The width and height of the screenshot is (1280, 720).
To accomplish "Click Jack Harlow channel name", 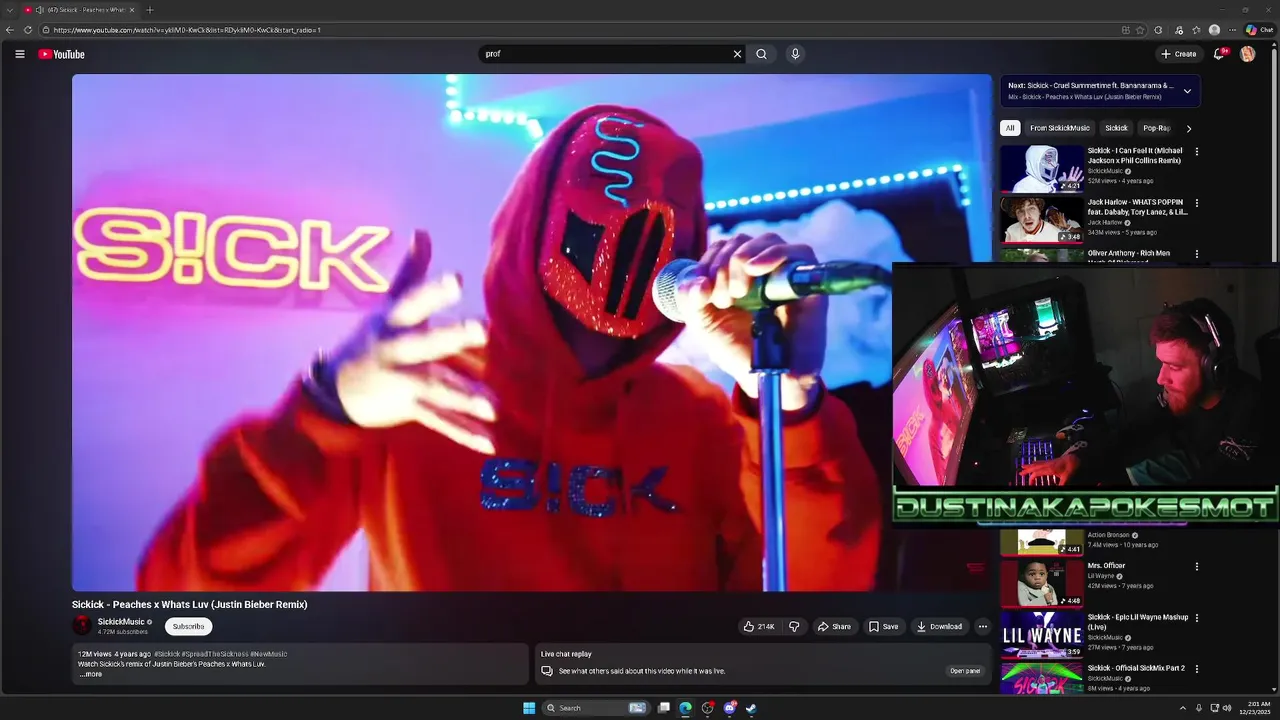I will [1105, 222].
